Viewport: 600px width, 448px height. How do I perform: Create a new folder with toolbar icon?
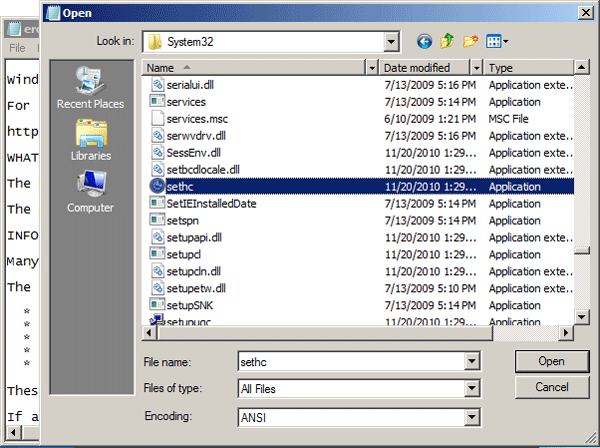470,41
